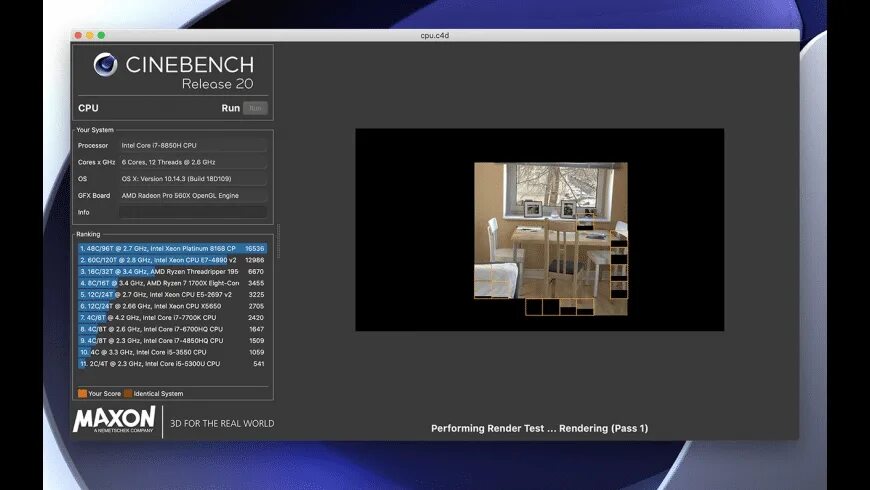This screenshot has height=490, width=870.
Task: Click the Rendering (Pass 1) status text
Action: click(603, 428)
